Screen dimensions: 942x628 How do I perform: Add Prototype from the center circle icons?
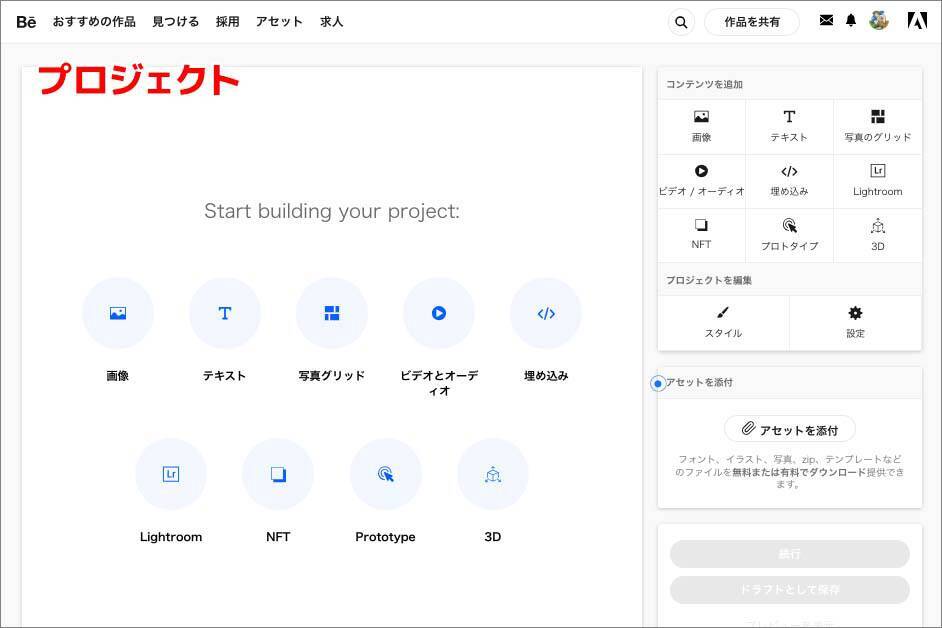point(386,474)
